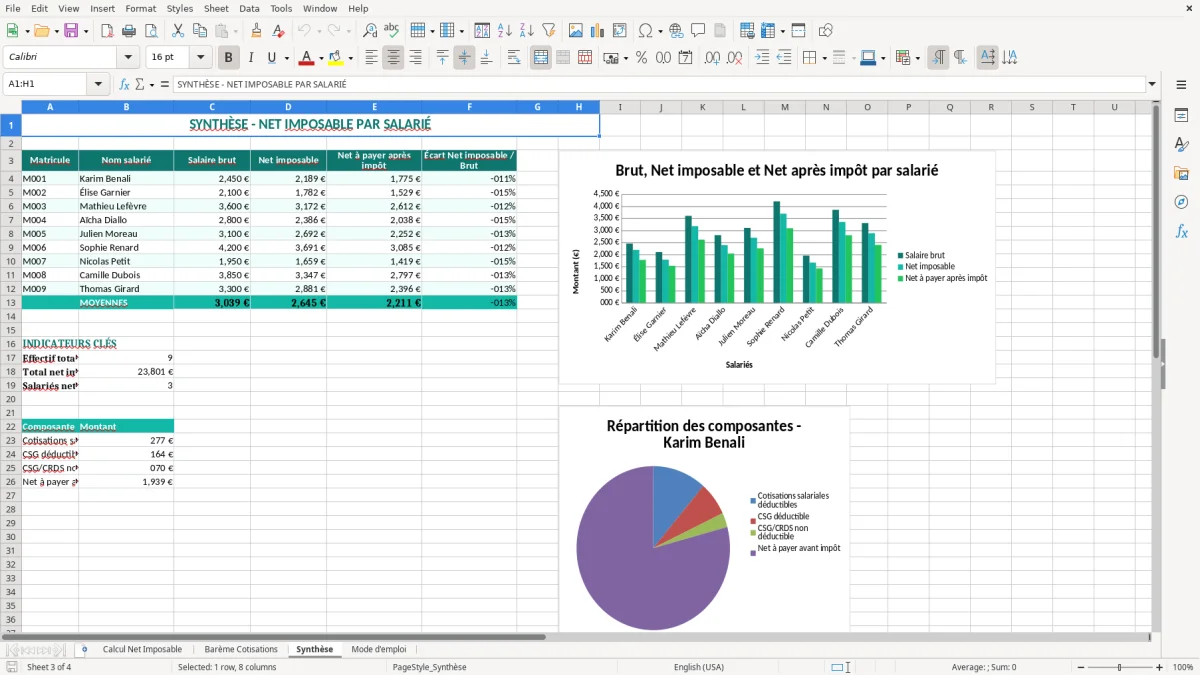Screen dimensions: 1200x675
Task: Click zoom out minus button
Action: pos(1080,667)
